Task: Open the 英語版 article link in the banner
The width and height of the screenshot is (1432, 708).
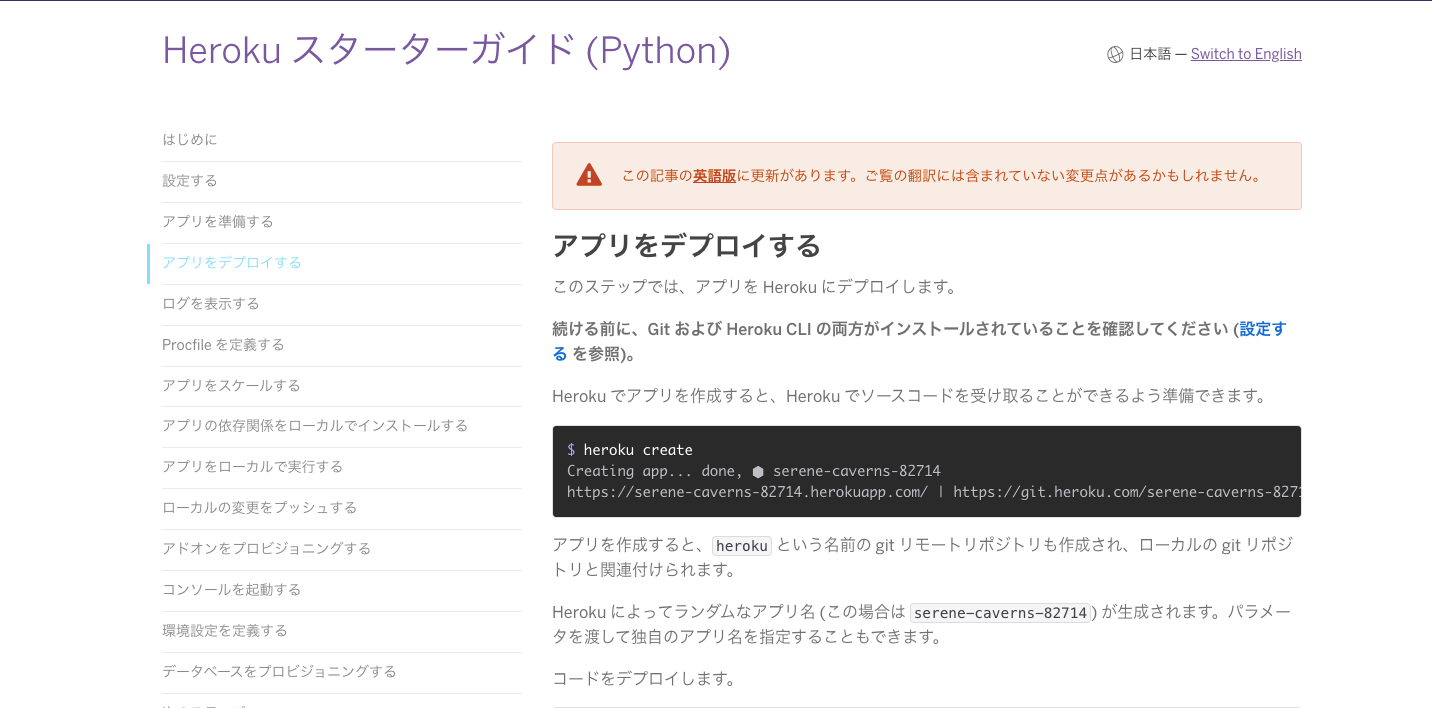Action: (716, 174)
